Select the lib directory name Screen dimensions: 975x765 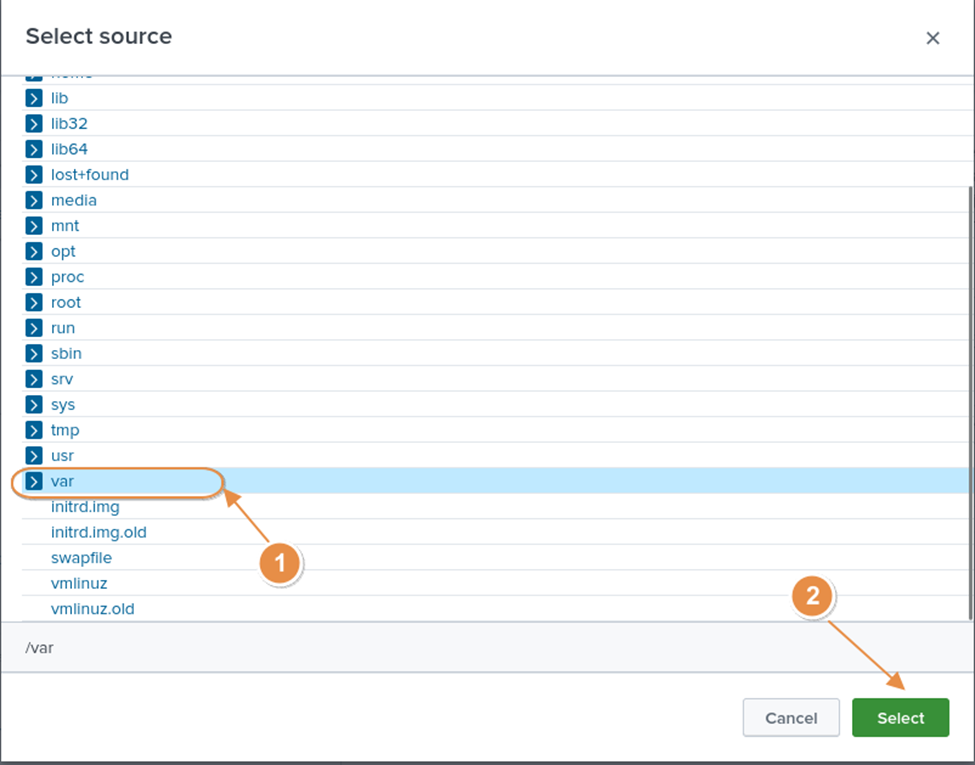60,98
